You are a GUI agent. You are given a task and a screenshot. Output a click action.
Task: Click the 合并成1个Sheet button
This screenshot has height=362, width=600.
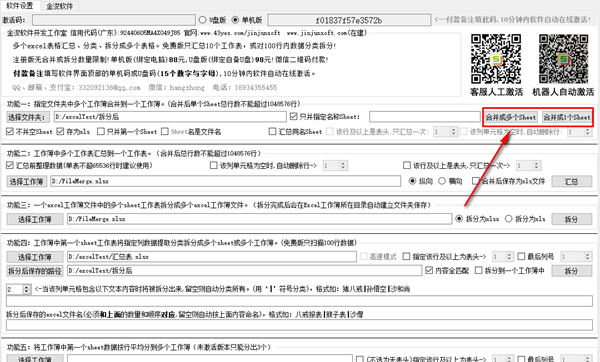click(x=567, y=117)
